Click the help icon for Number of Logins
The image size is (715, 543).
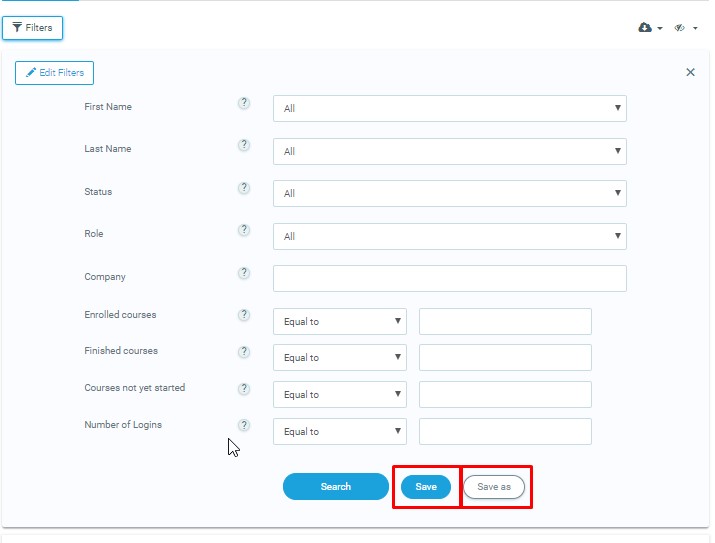244,425
